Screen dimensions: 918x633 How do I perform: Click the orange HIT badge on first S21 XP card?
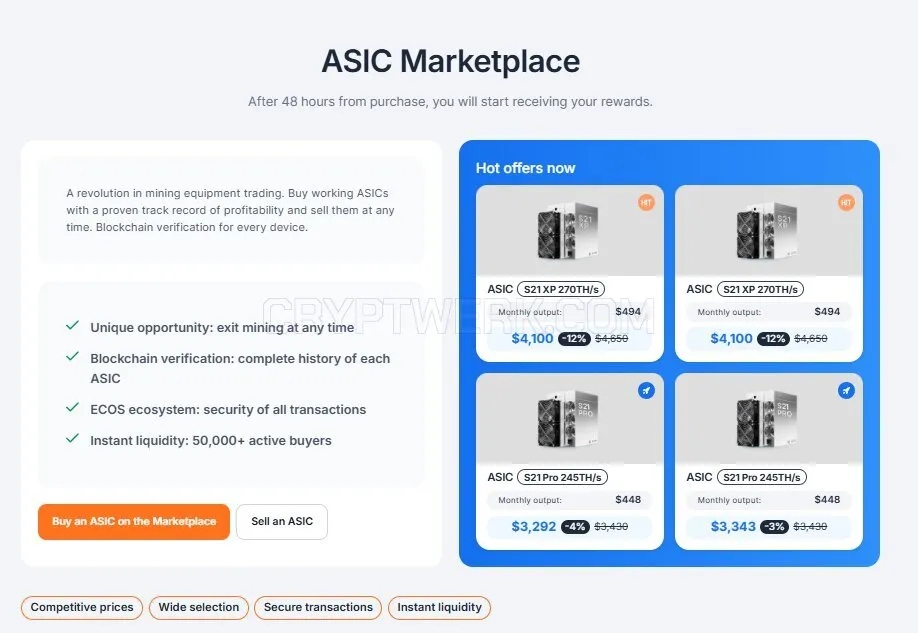coord(646,203)
